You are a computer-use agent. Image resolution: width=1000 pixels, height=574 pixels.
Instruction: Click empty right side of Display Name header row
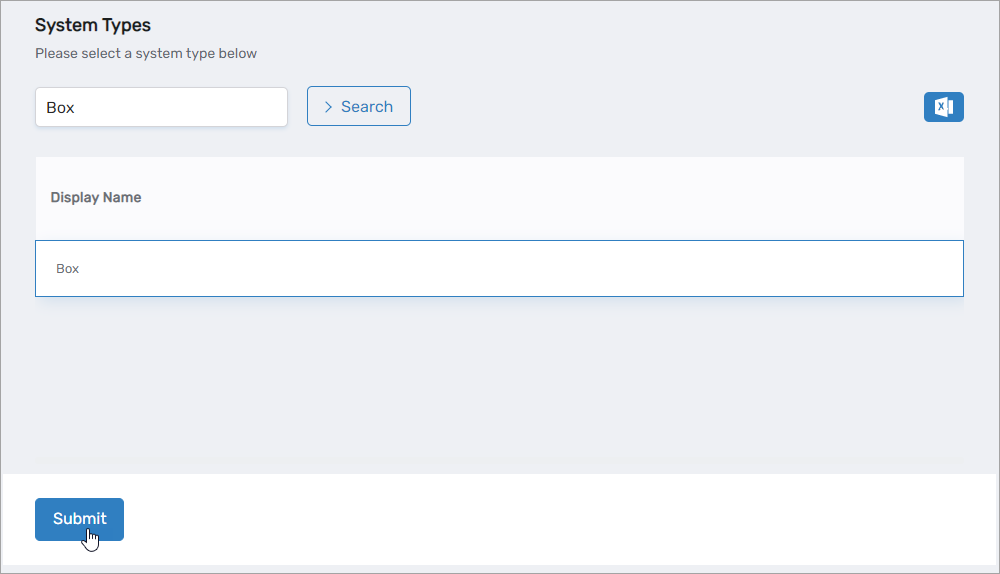(x=700, y=198)
